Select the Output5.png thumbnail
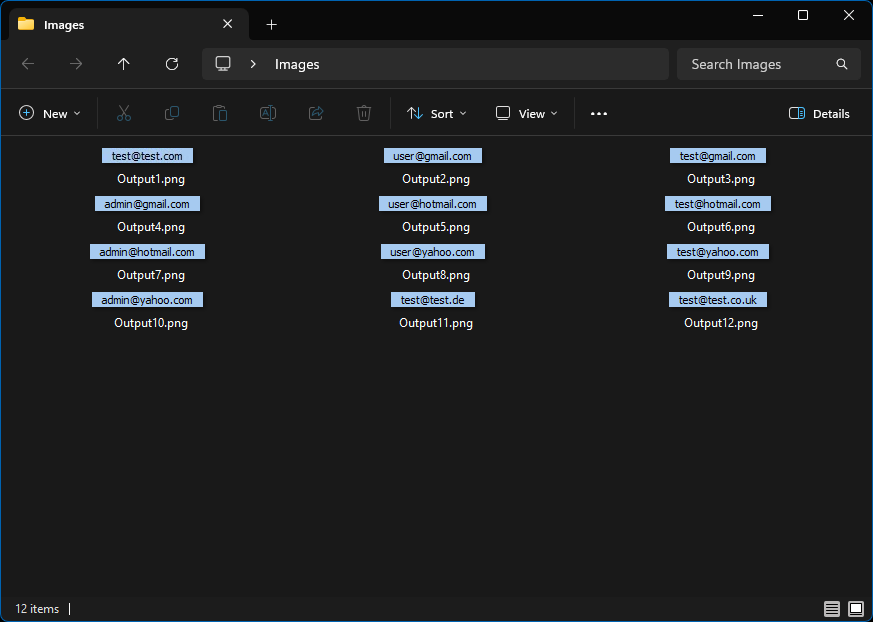The height and width of the screenshot is (622, 873). point(435,205)
